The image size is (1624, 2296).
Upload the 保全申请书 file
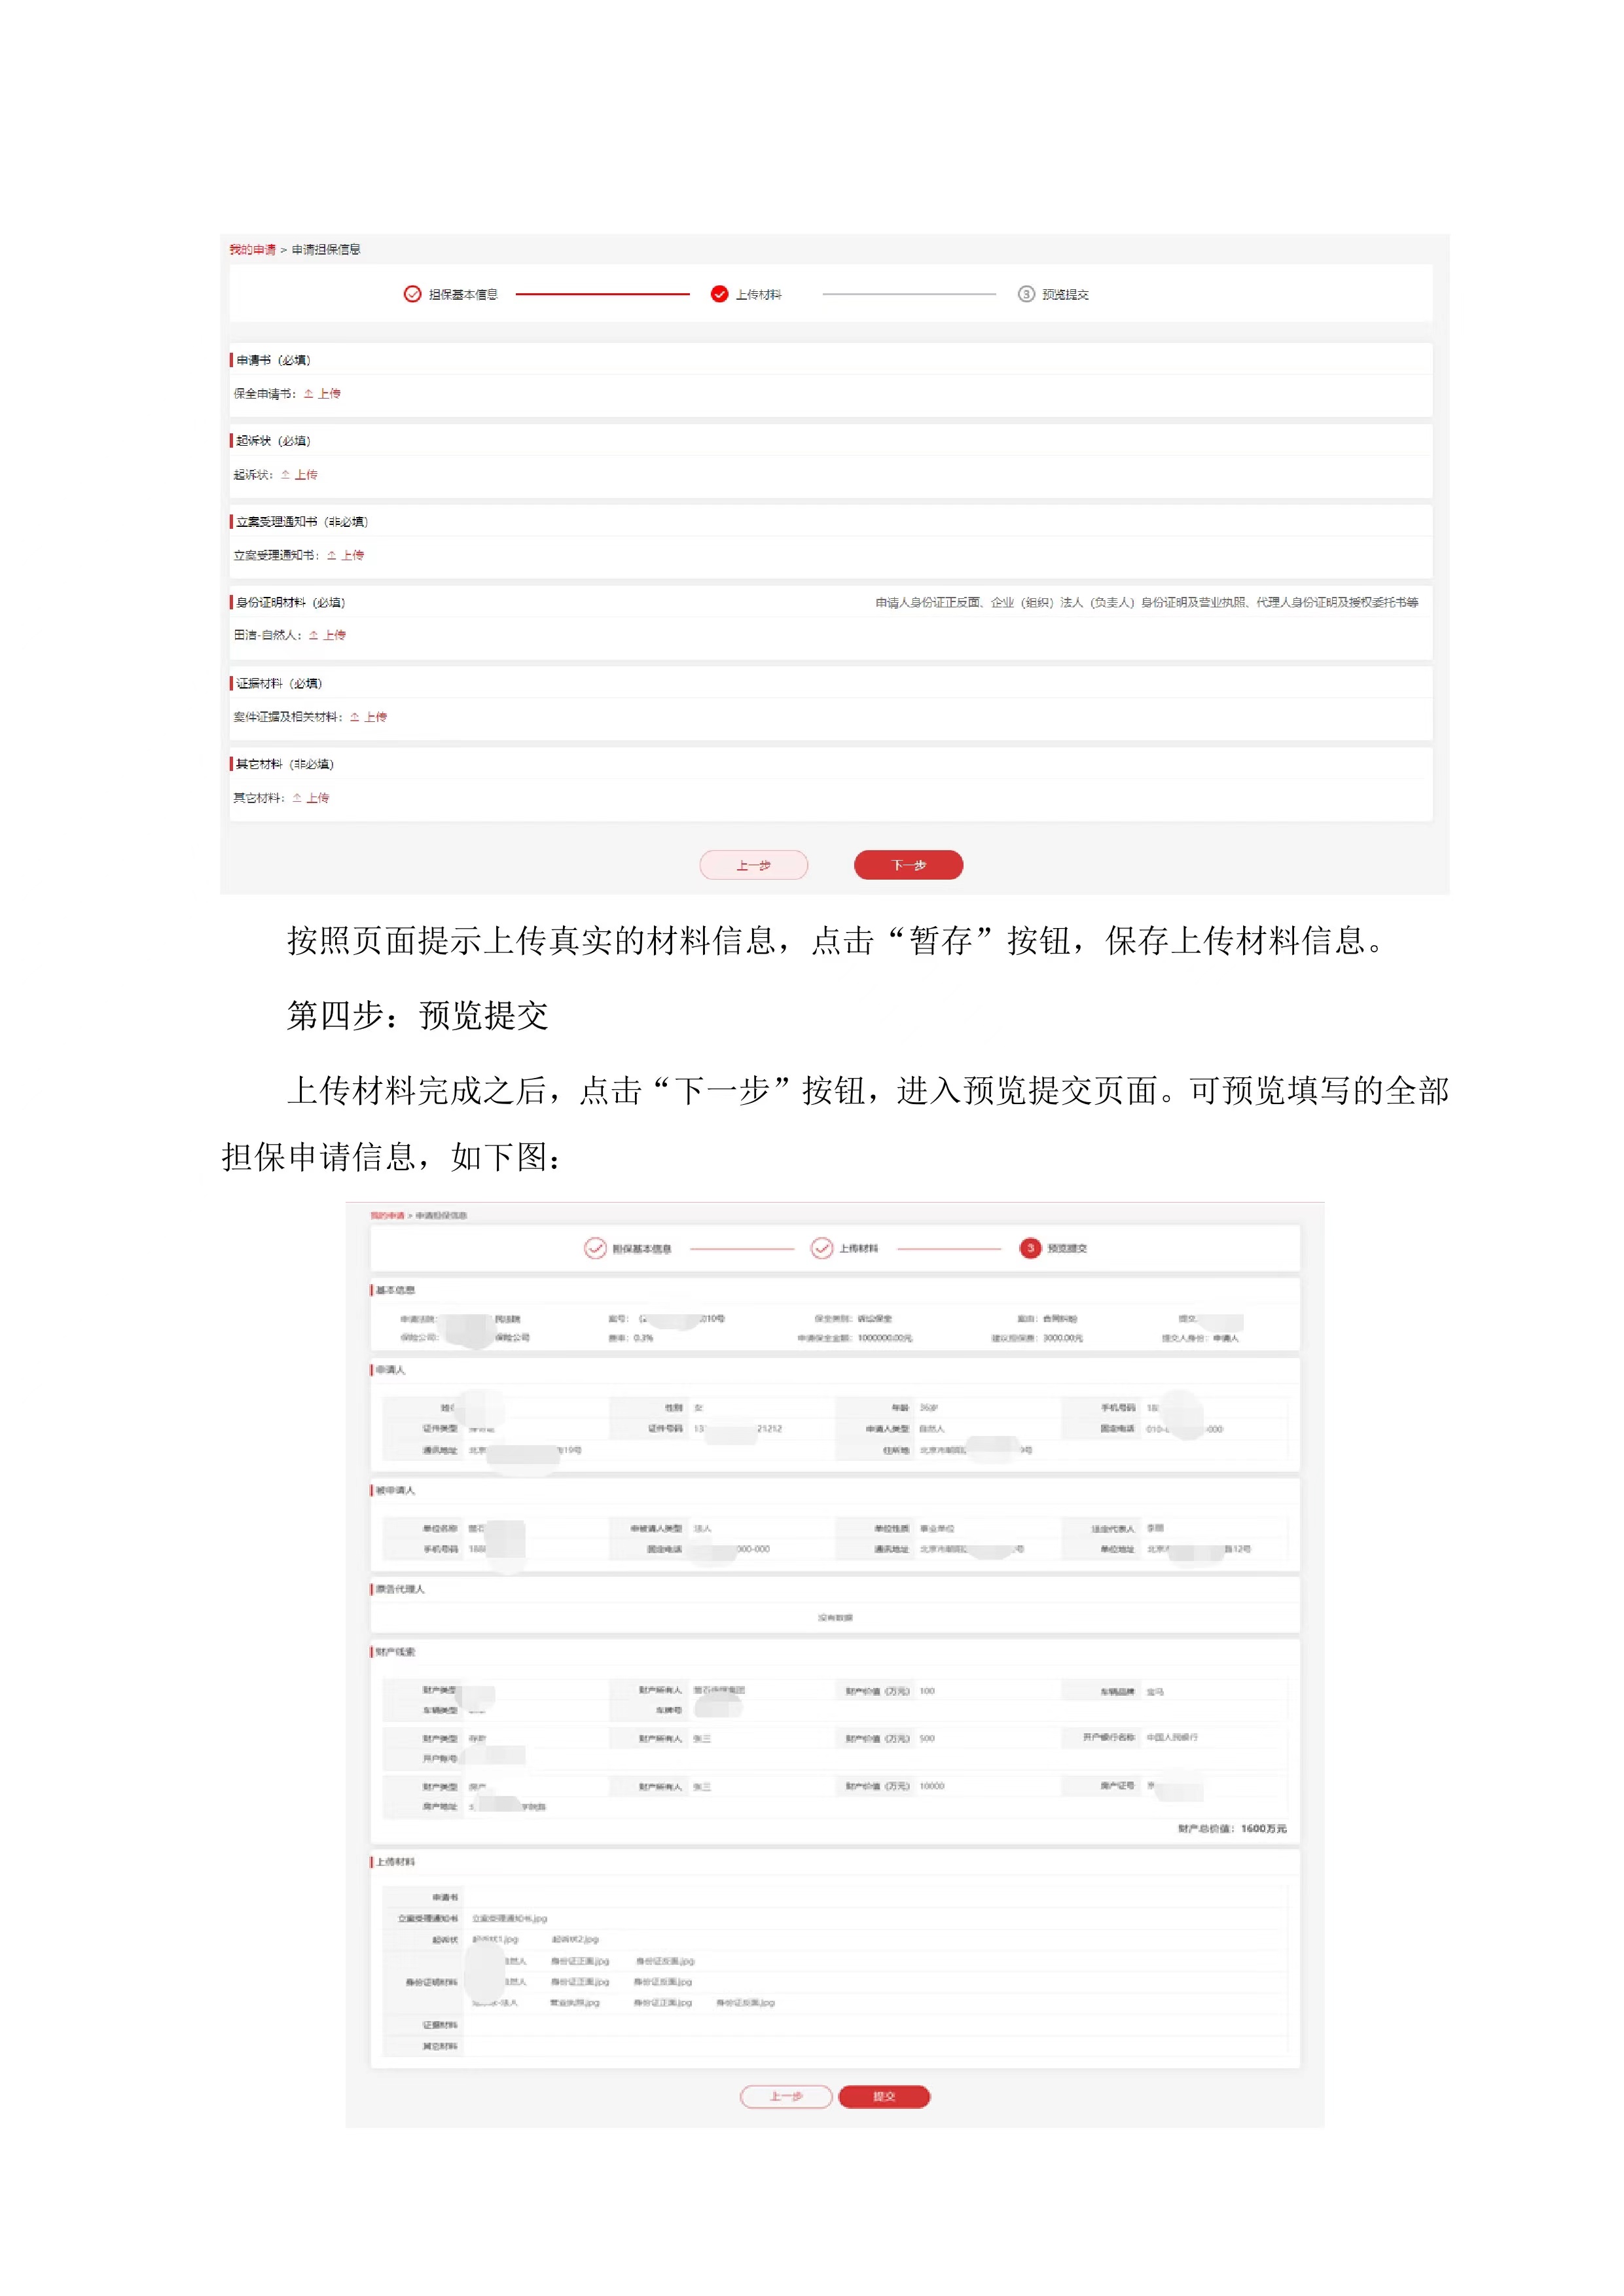point(322,394)
